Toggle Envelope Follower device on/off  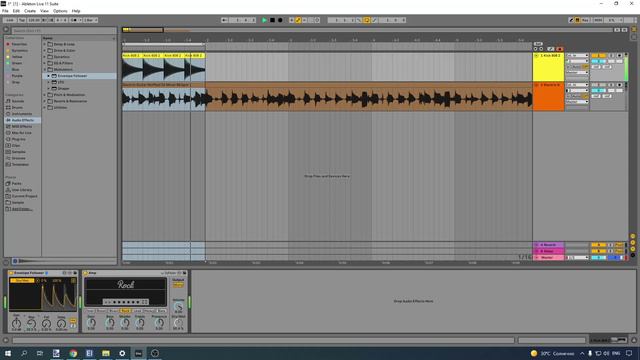[11, 273]
